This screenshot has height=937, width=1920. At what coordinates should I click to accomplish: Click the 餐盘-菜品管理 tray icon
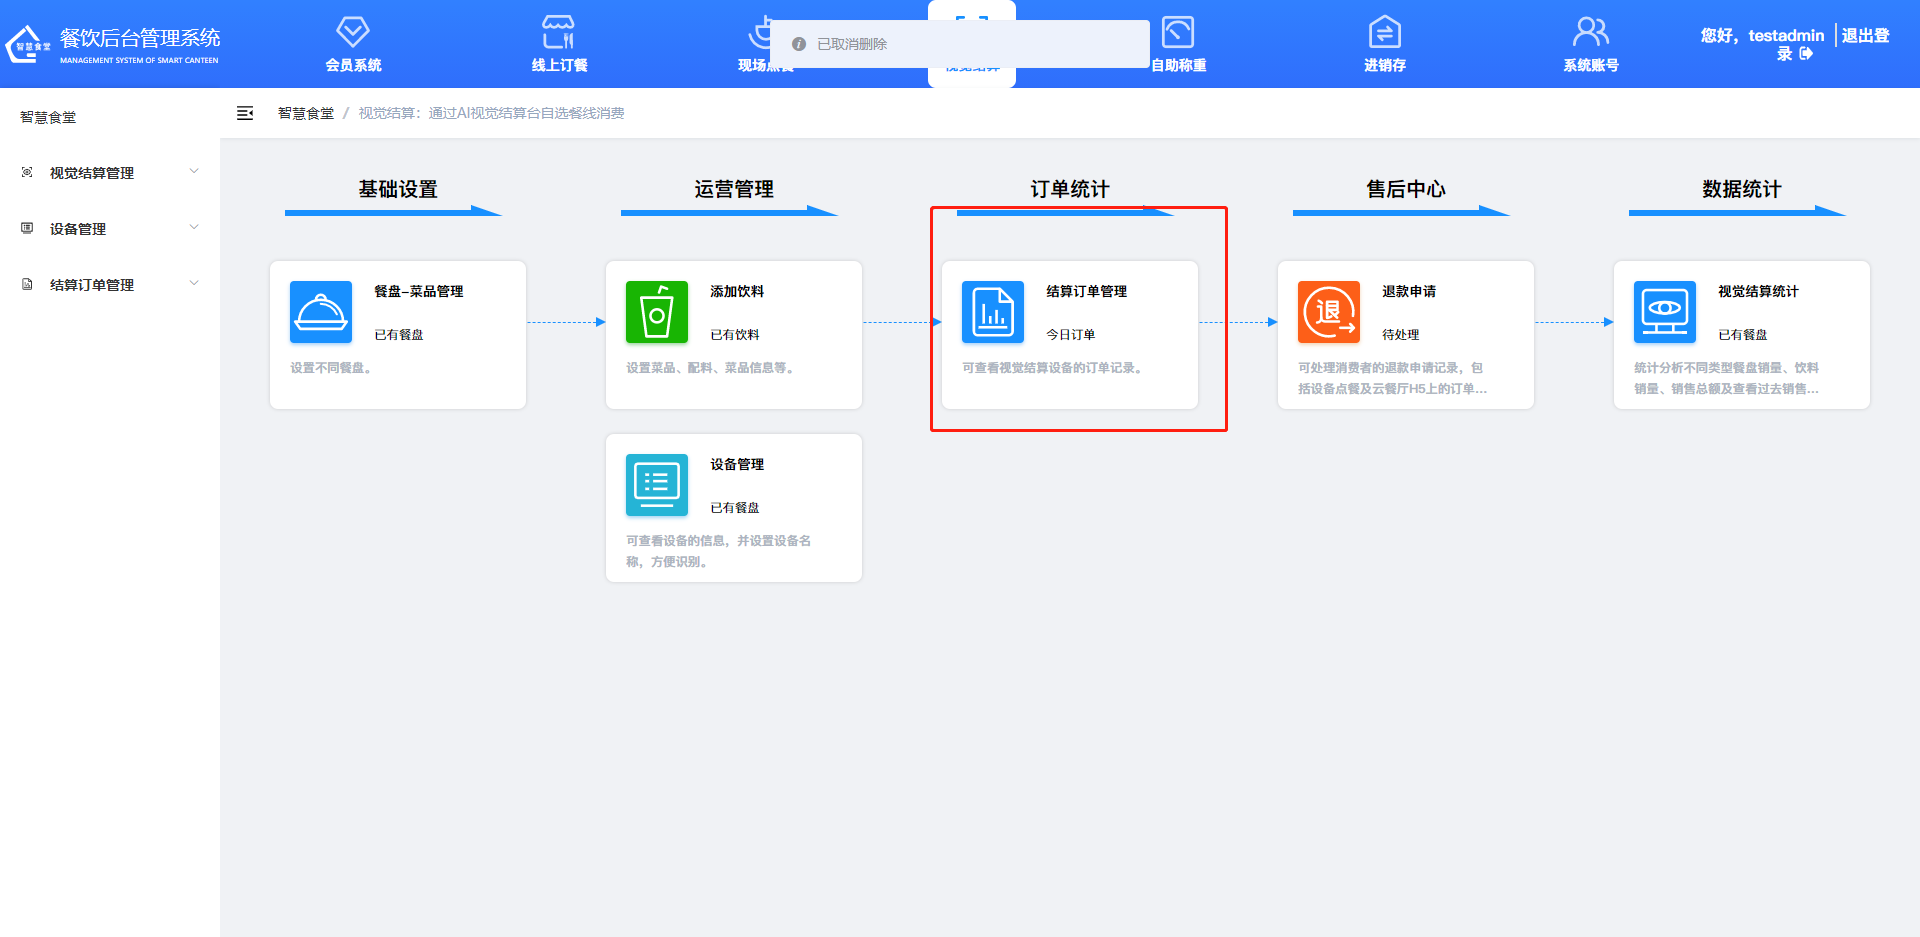click(320, 311)
